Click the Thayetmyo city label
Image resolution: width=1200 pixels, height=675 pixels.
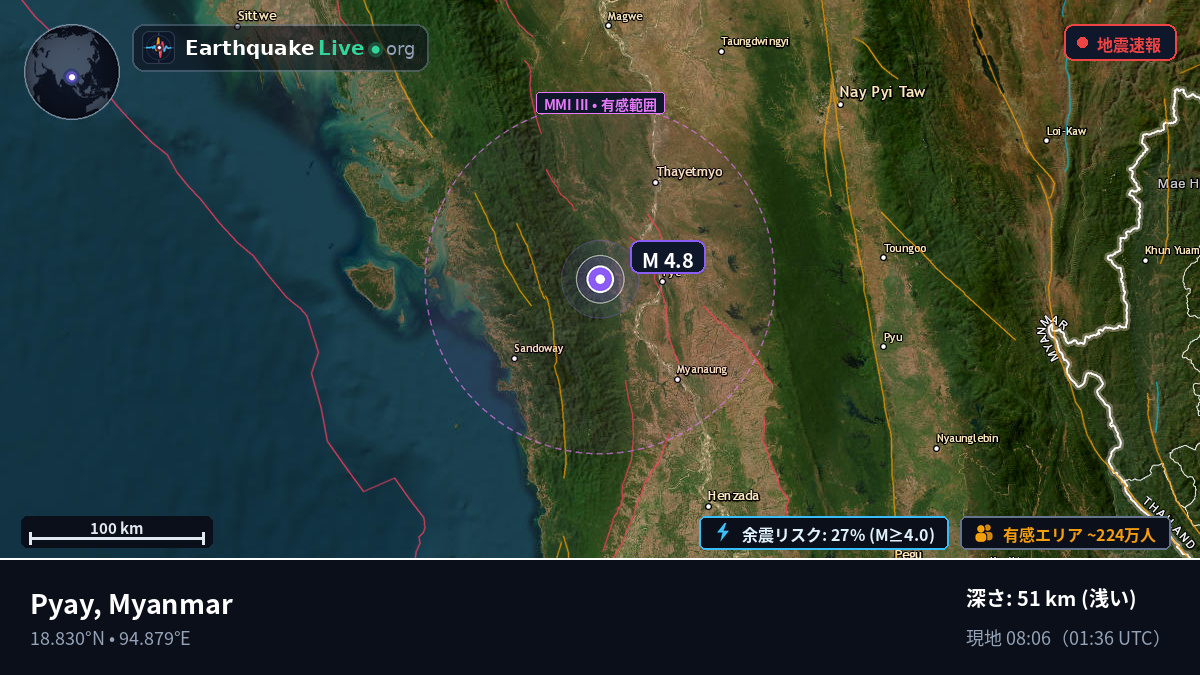pyautogui.click(x=690, y=172)
